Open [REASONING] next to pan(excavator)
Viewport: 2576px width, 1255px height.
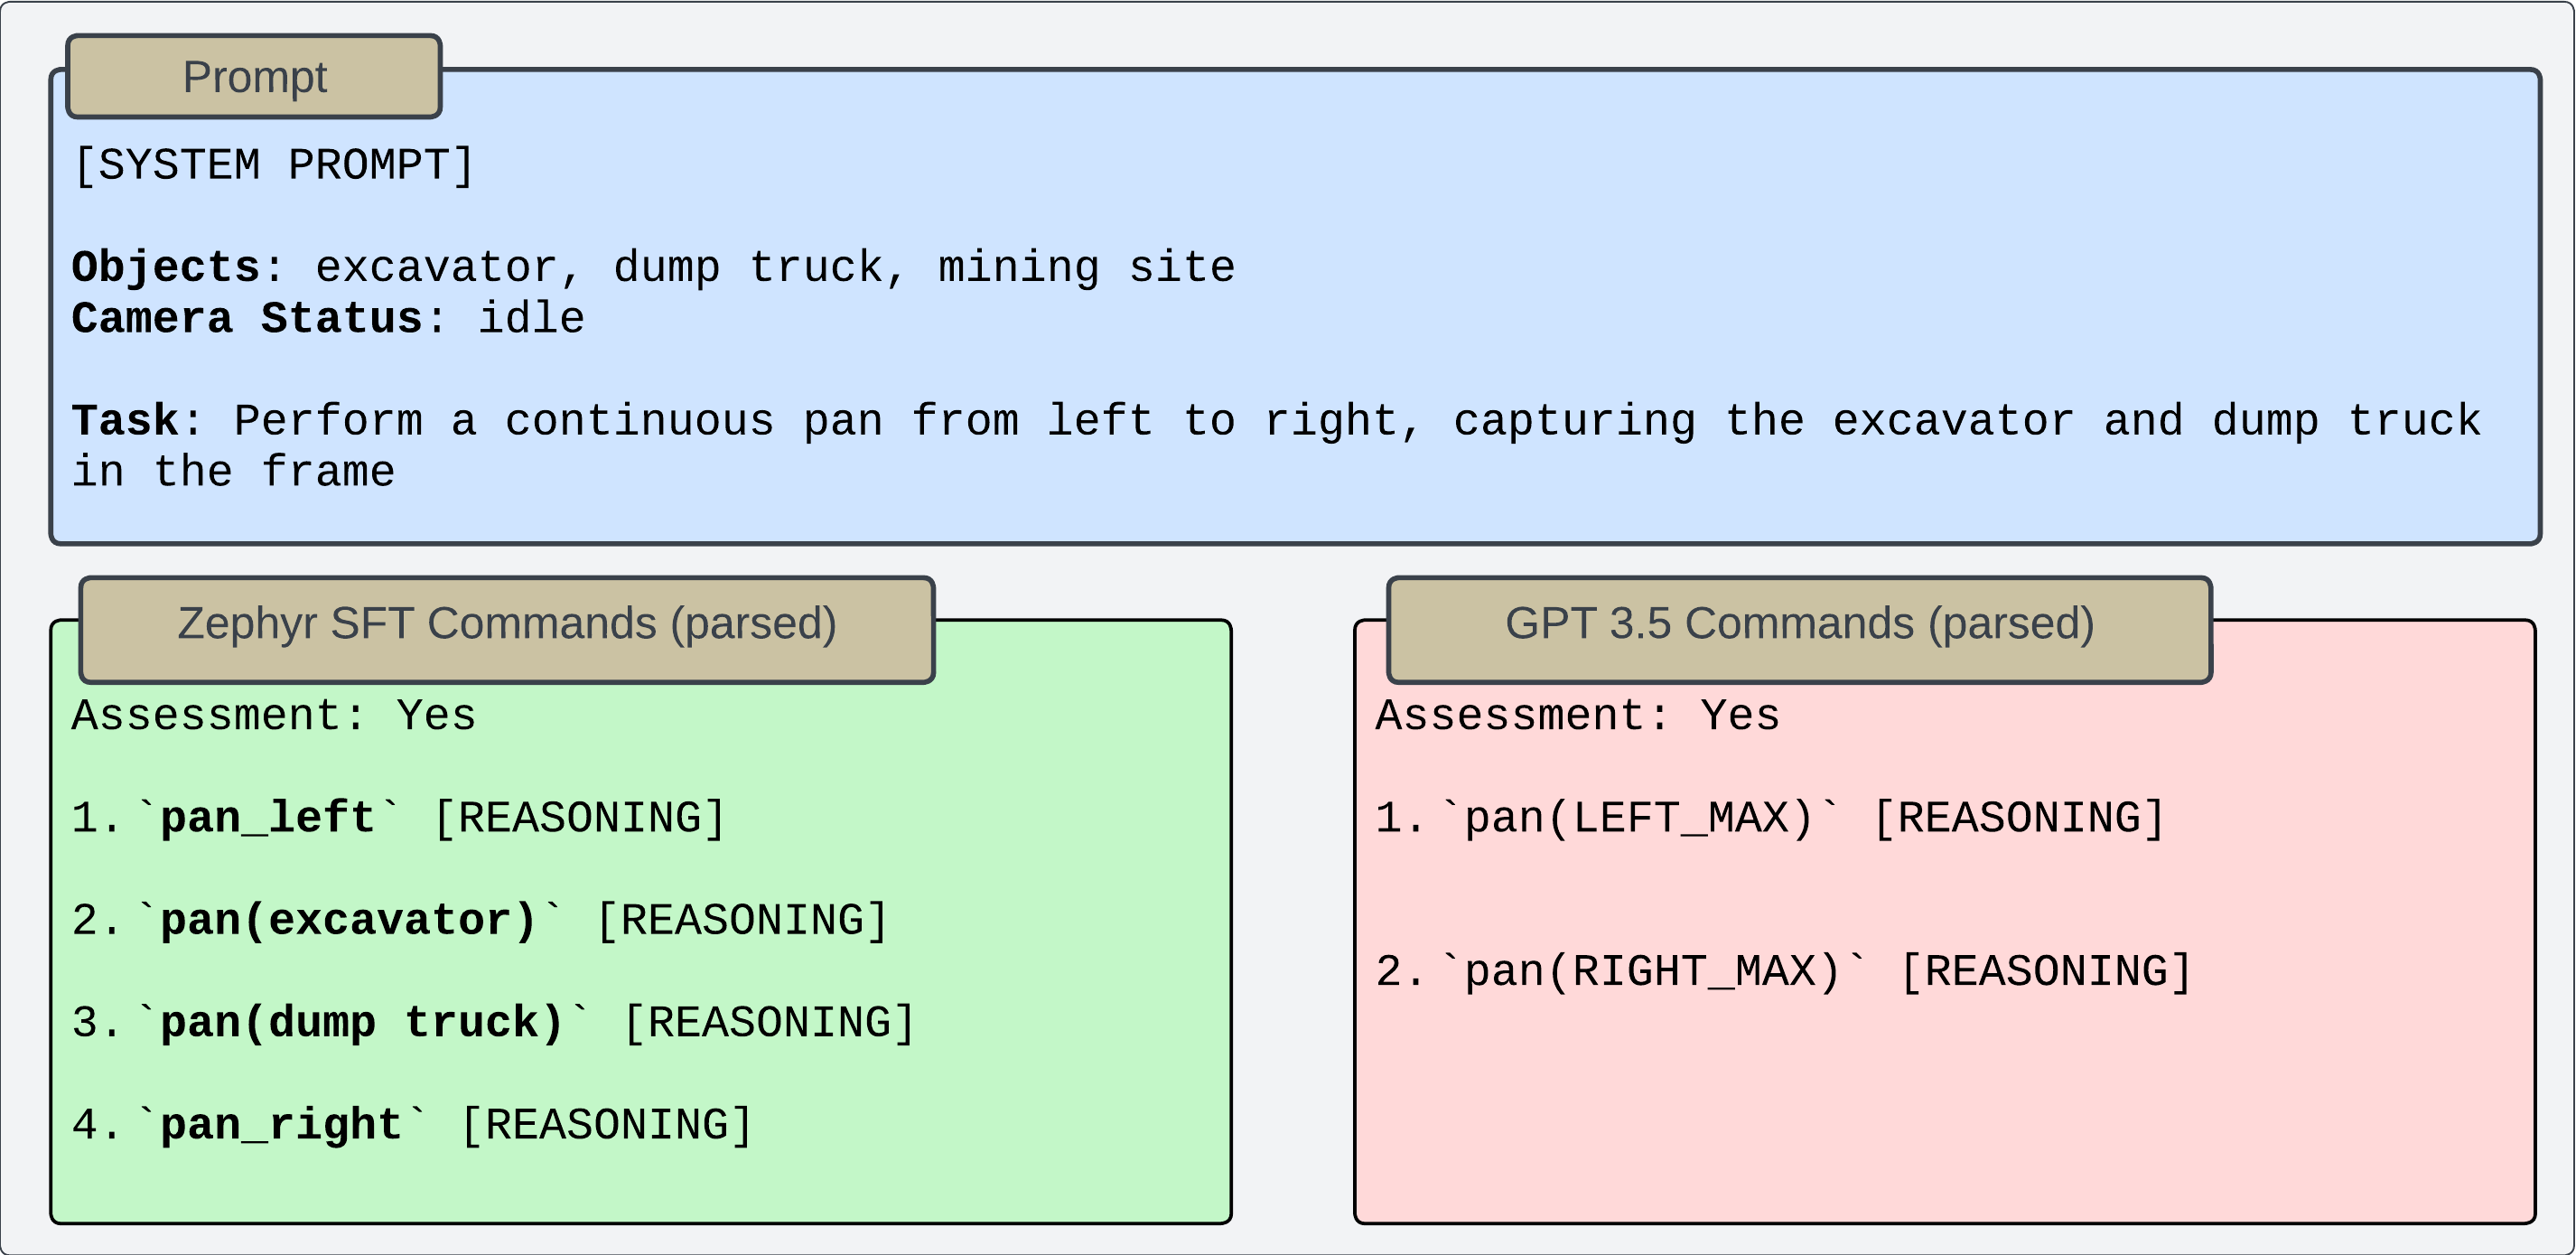tap(742, 921)
